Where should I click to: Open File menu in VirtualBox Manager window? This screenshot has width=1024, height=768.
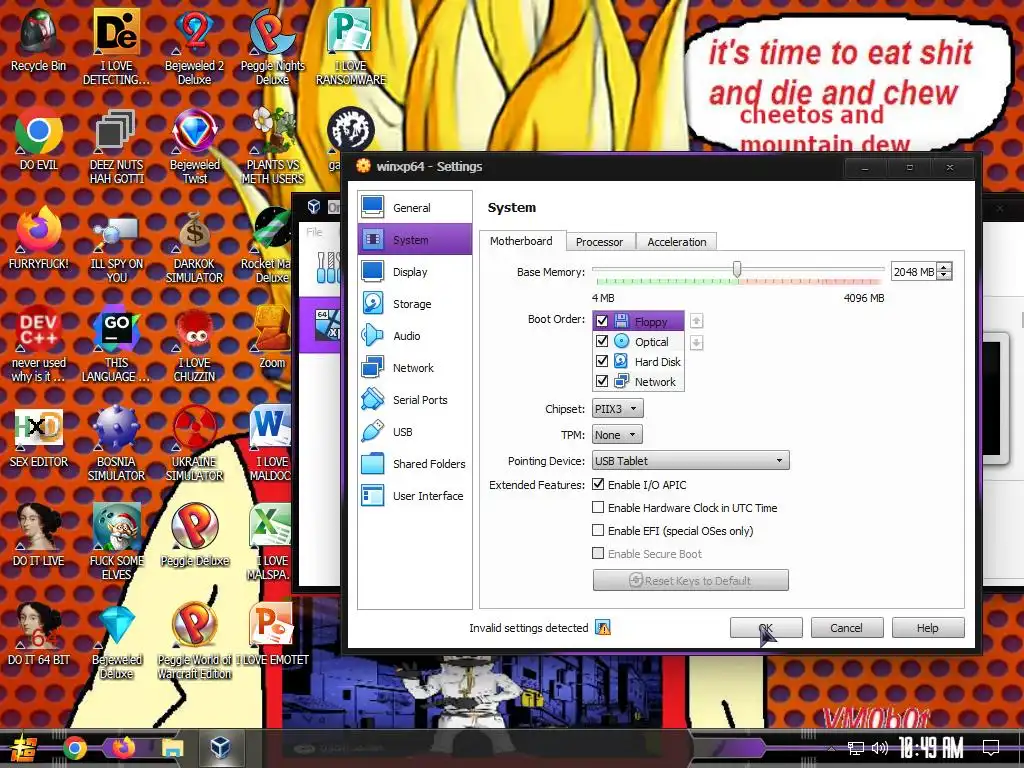[x=314, y=232]
